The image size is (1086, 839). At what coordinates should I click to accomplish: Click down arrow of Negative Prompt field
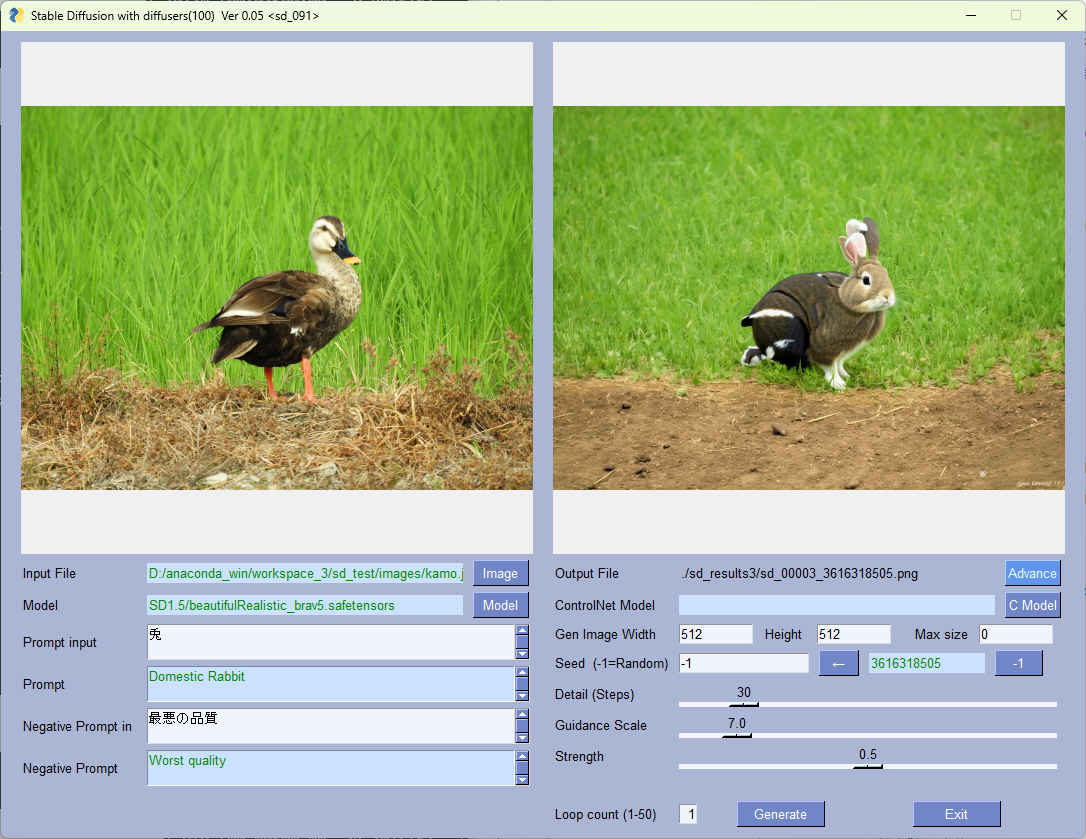(521, 780)
